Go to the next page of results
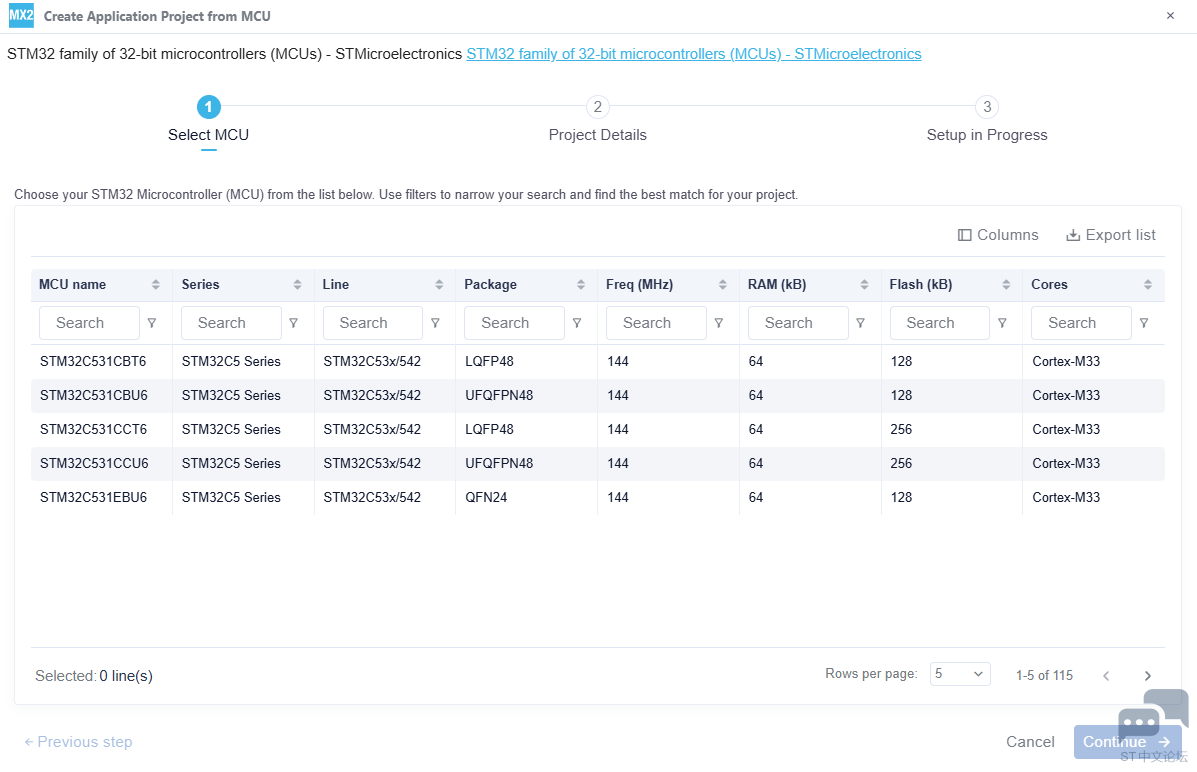 coord(1147,676)
